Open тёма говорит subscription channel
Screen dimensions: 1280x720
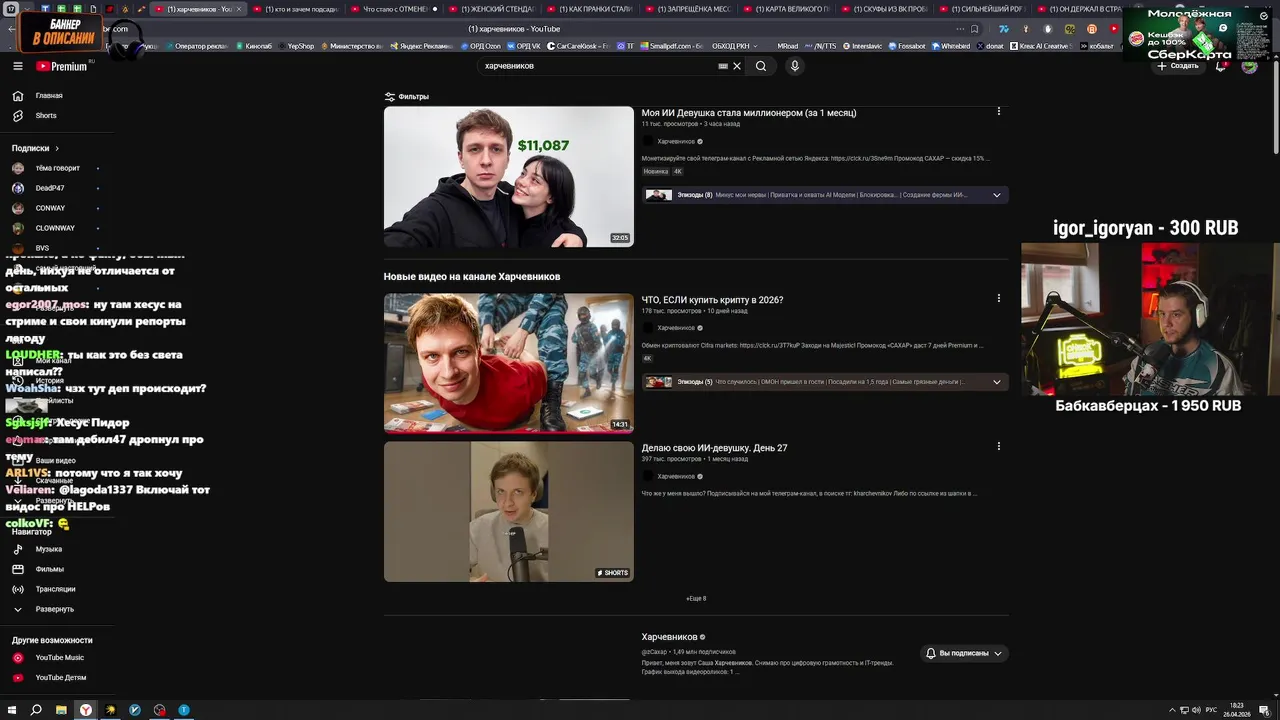pyautogui.click(x=57, y=168)
